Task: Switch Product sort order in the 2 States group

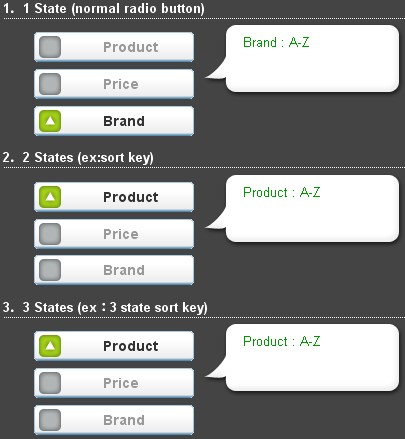Action: (114, 197)
